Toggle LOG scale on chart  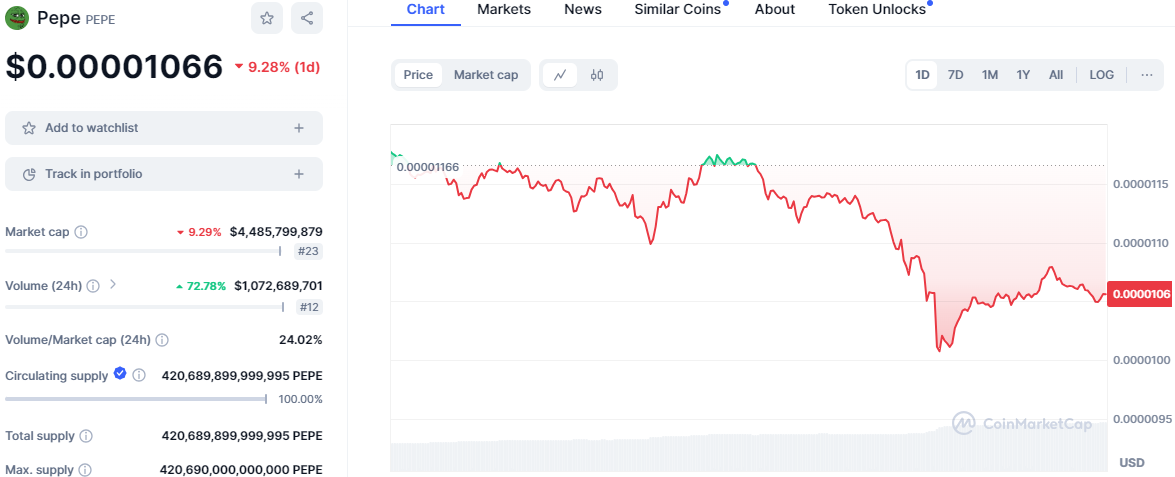[1102, 75]
